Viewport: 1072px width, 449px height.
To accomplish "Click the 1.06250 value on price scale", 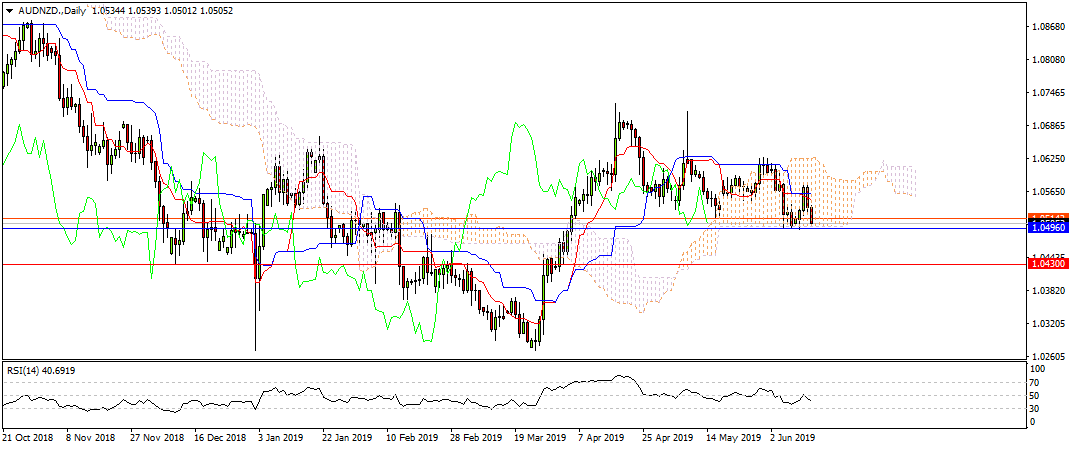I will (x=1048, y=159).
